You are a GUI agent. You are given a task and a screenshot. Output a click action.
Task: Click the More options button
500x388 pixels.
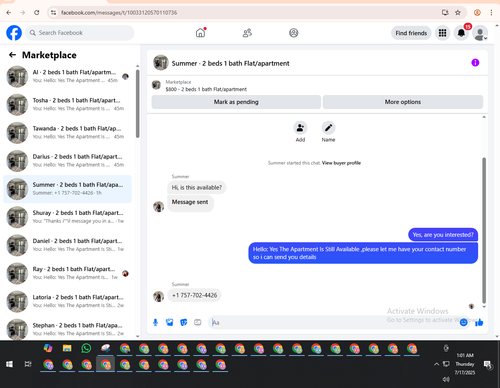coord(403,102)
